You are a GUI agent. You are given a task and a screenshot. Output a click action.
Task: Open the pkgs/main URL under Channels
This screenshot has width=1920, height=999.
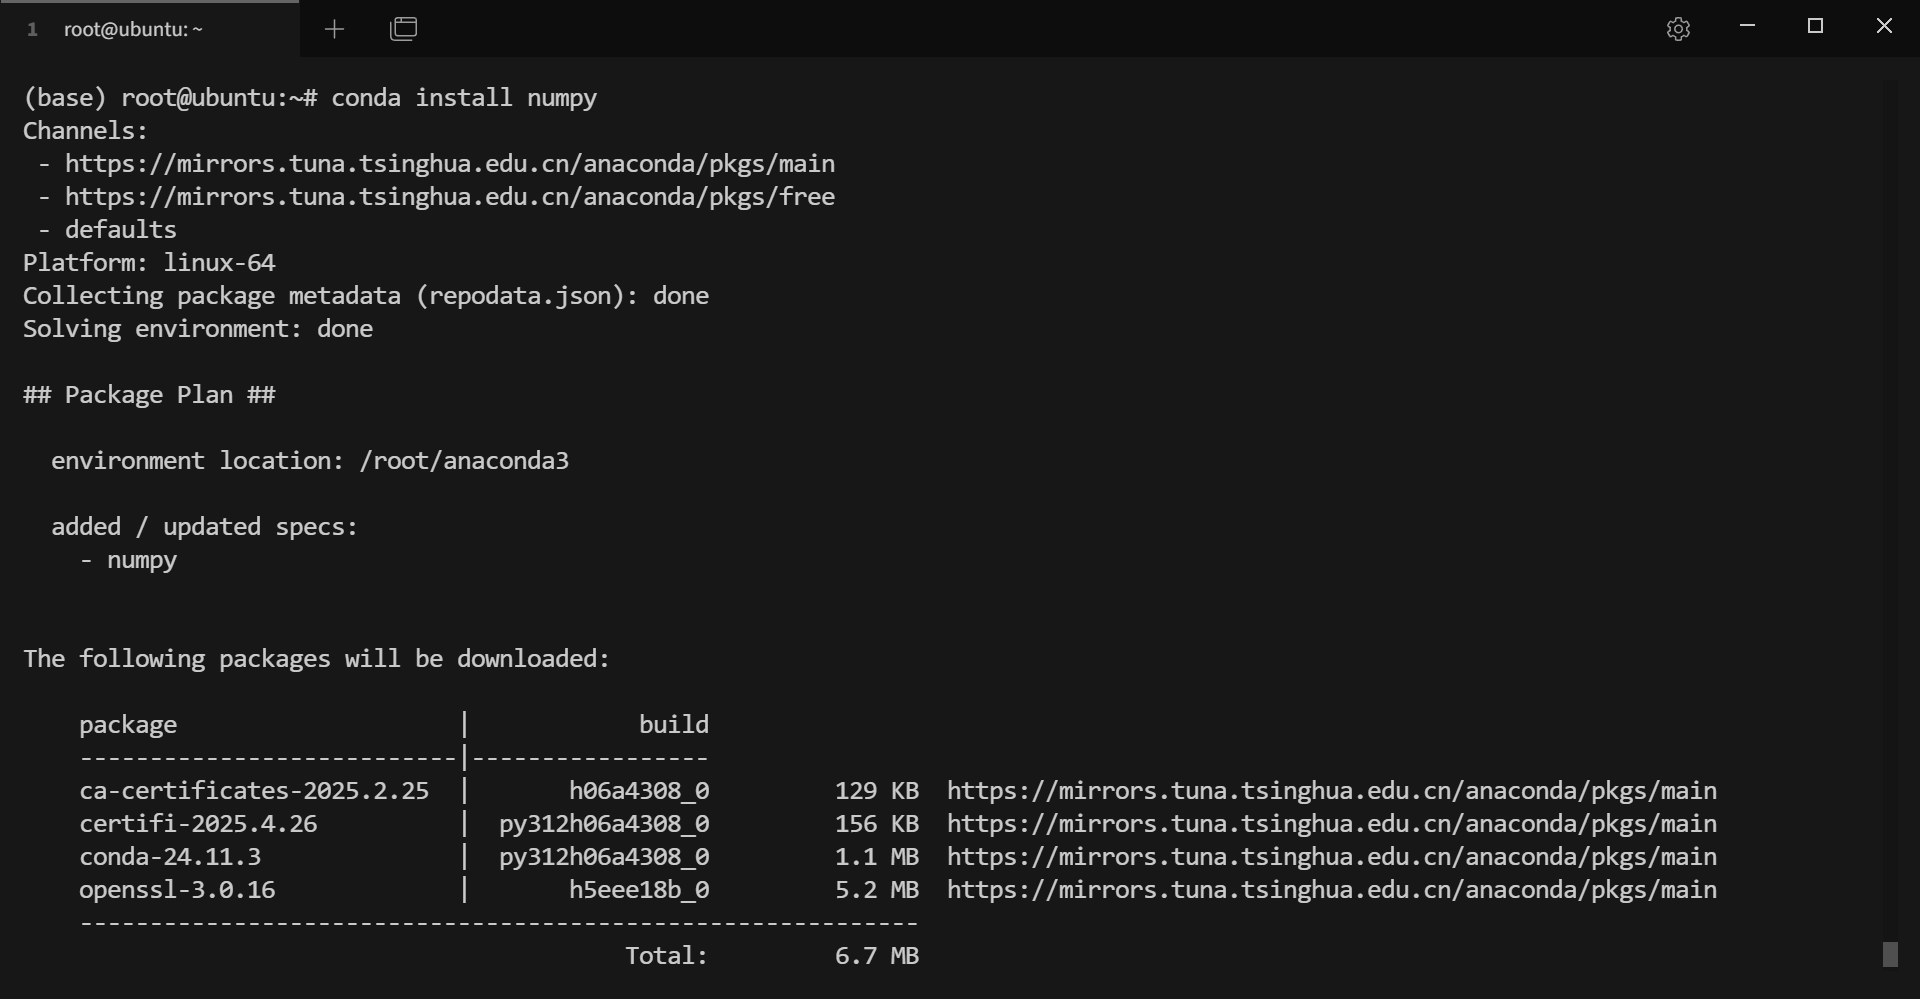pyautogui.click(x=449, y=164)
